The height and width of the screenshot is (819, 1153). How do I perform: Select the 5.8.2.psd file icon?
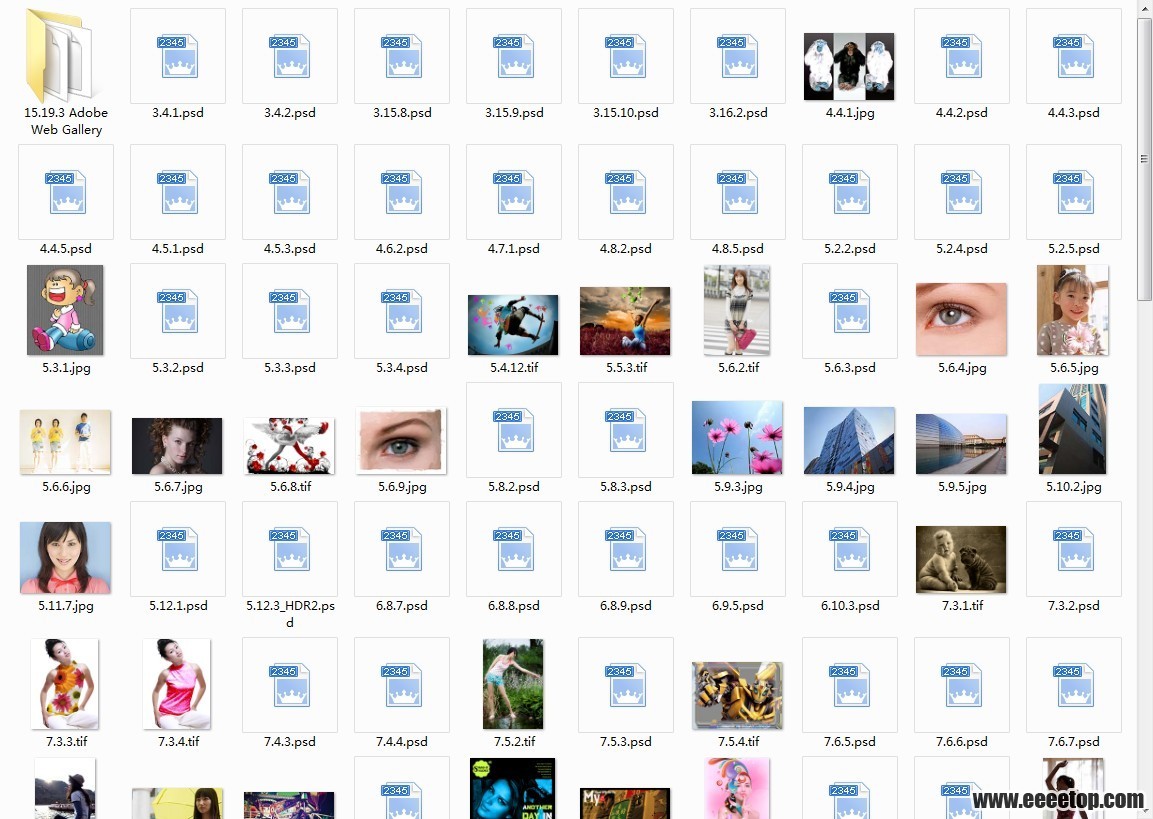tap(514, 430)
